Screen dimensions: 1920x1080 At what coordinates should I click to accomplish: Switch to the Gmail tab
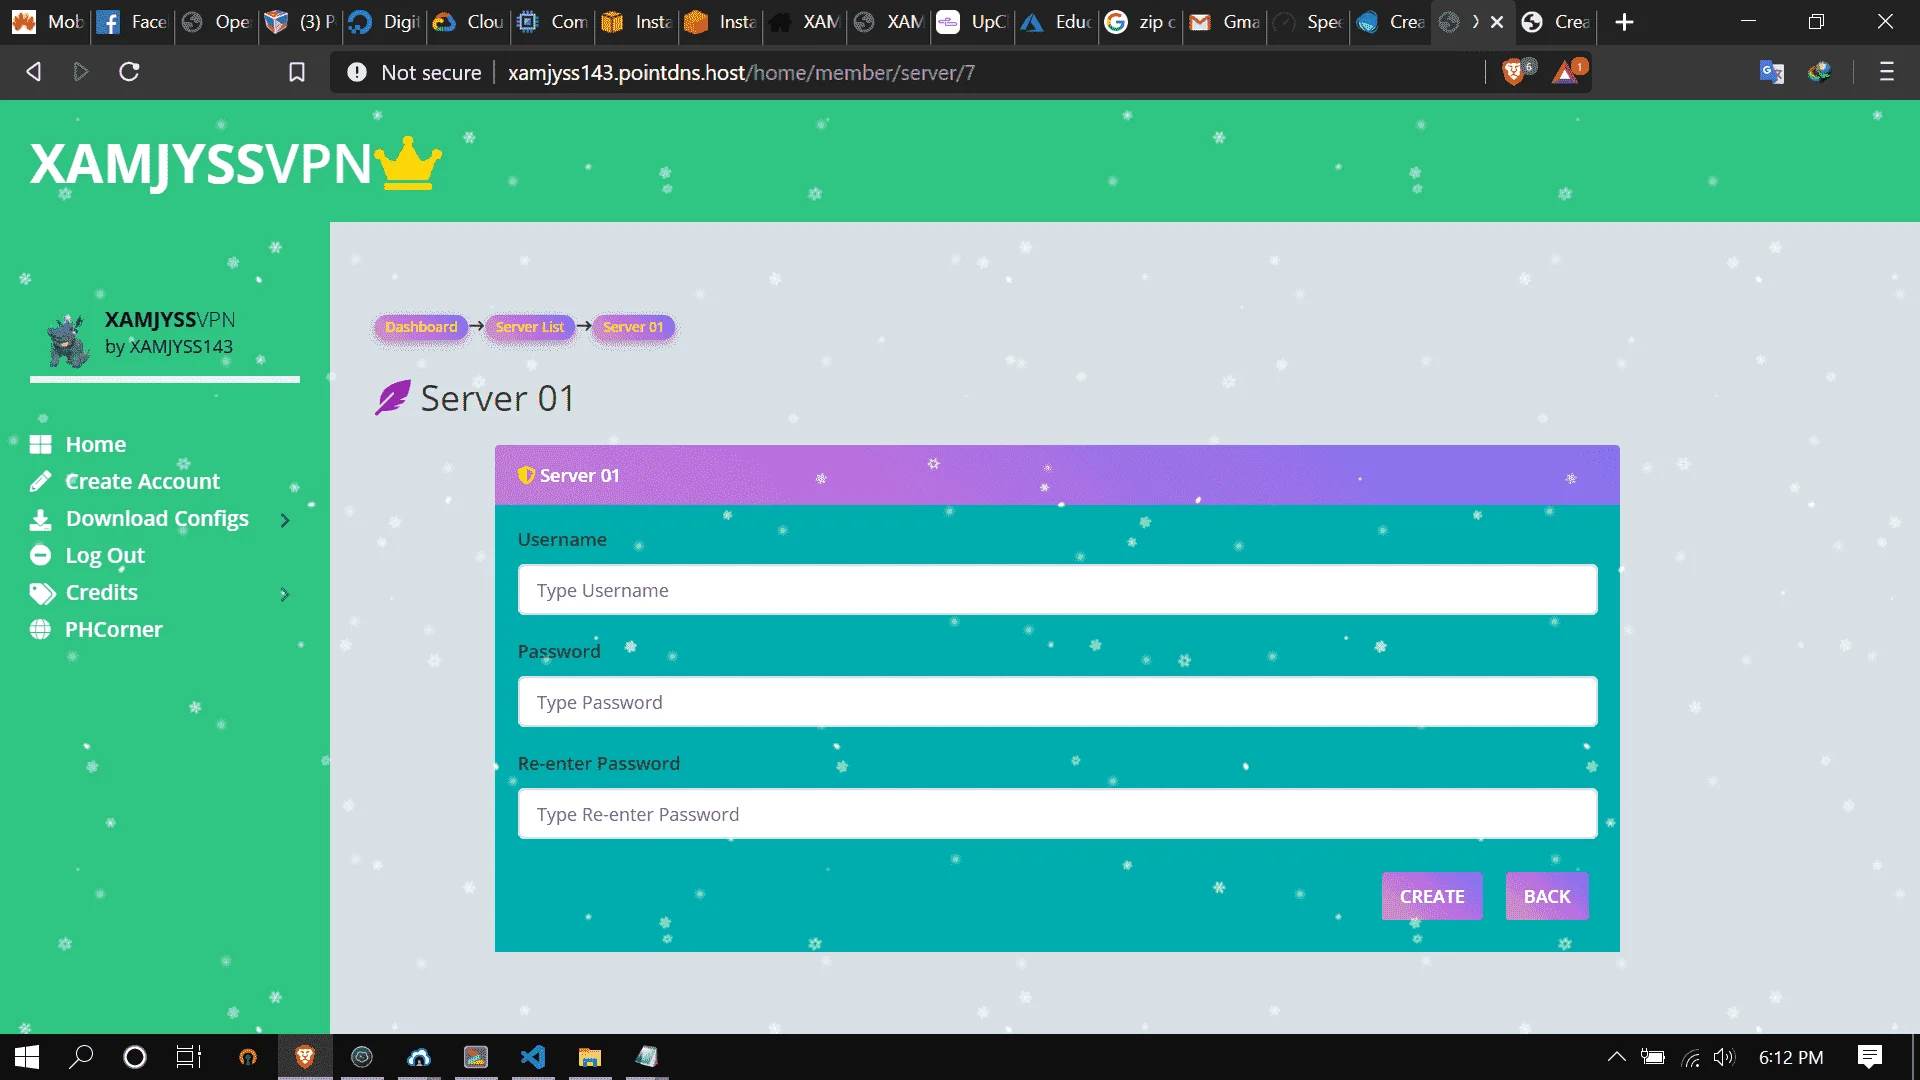pyautogui.click(x=1225, y=22)
